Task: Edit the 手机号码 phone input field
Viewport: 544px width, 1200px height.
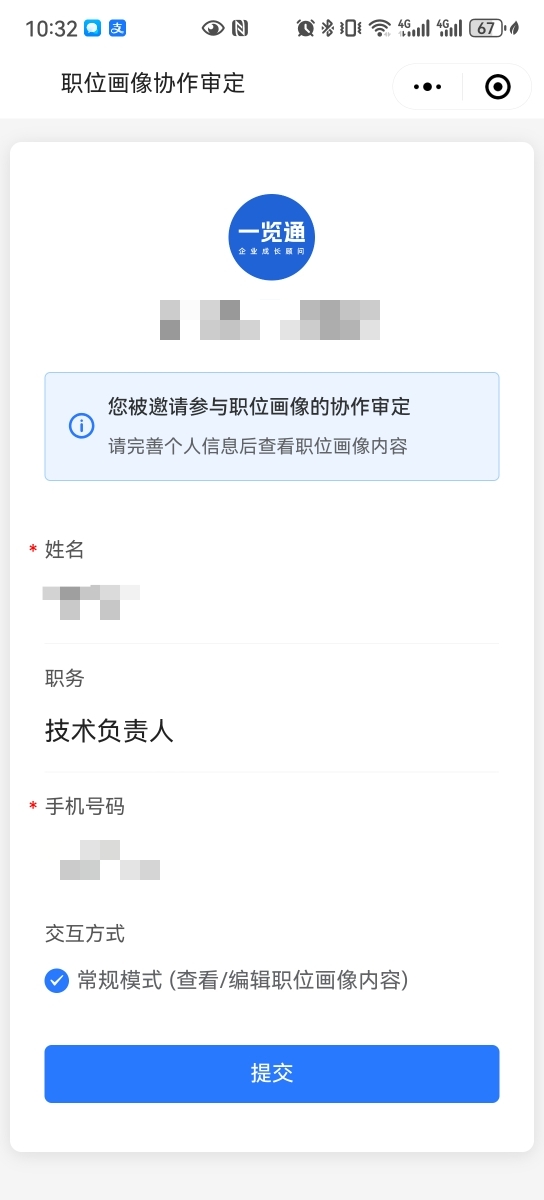Action: pyautogui.click(x=272, y=859)
